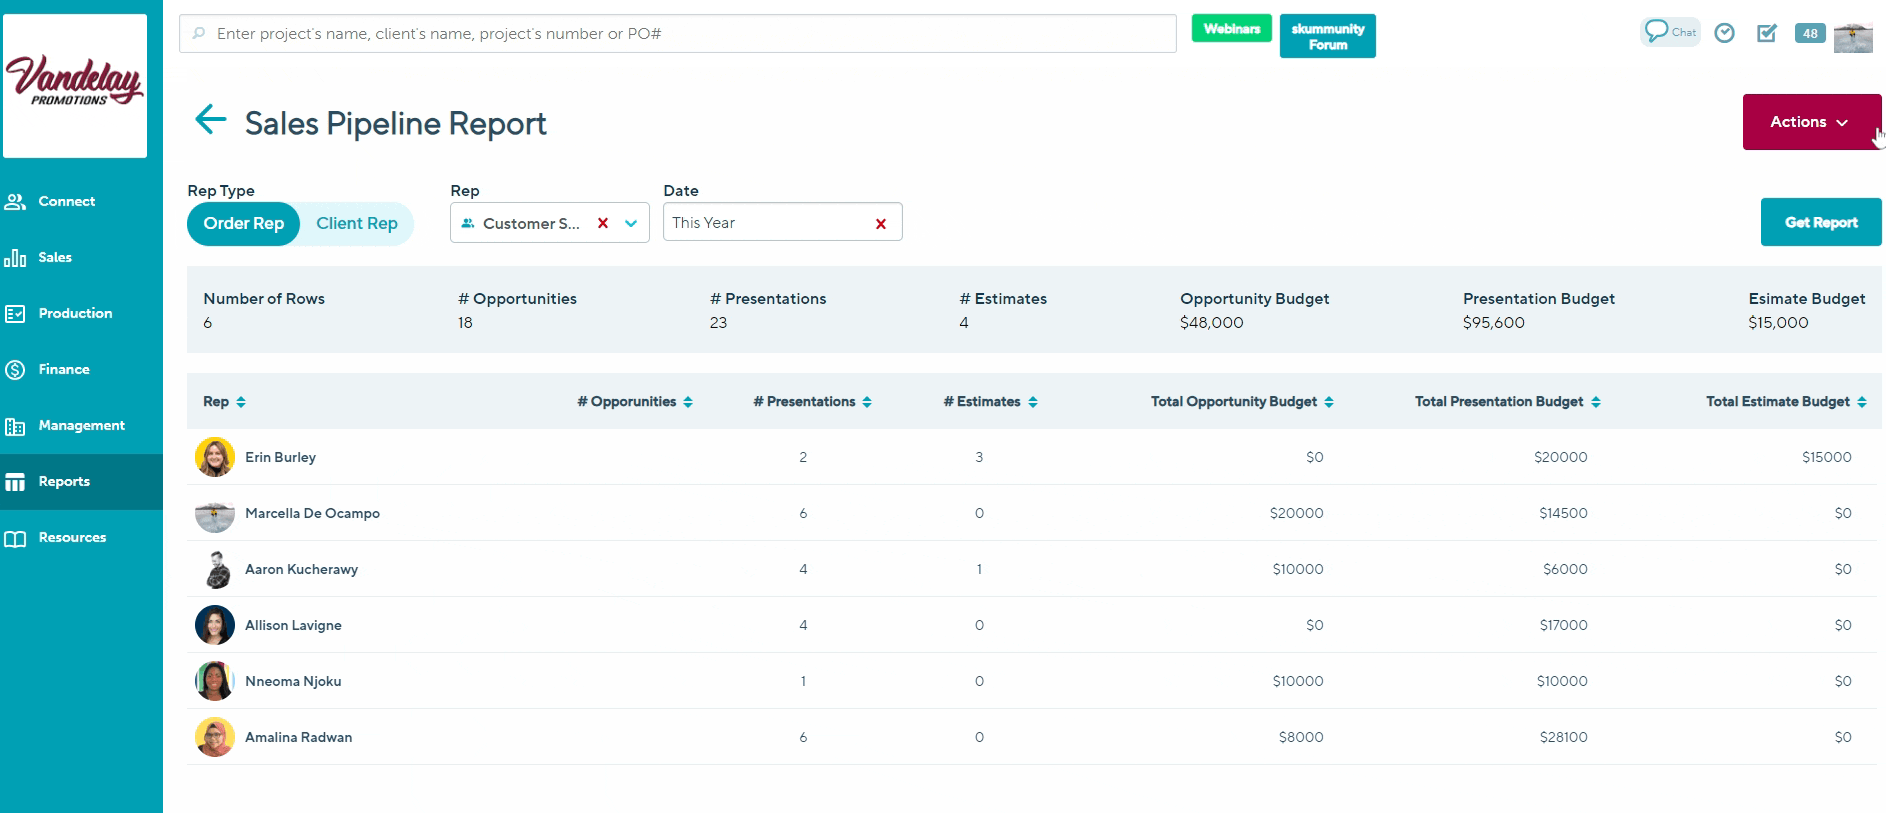Select the Order Rep toggle

pos(244,223)
